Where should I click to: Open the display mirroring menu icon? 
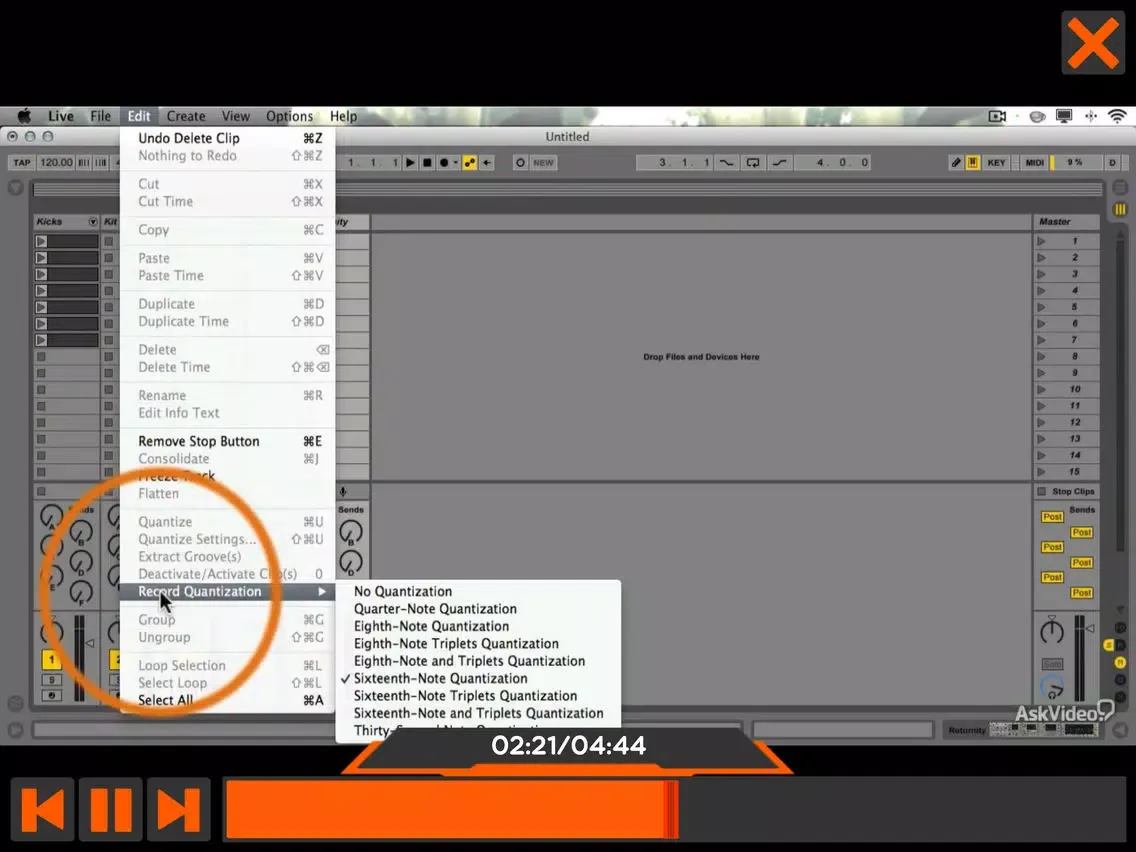click(x=1064, y=116)
